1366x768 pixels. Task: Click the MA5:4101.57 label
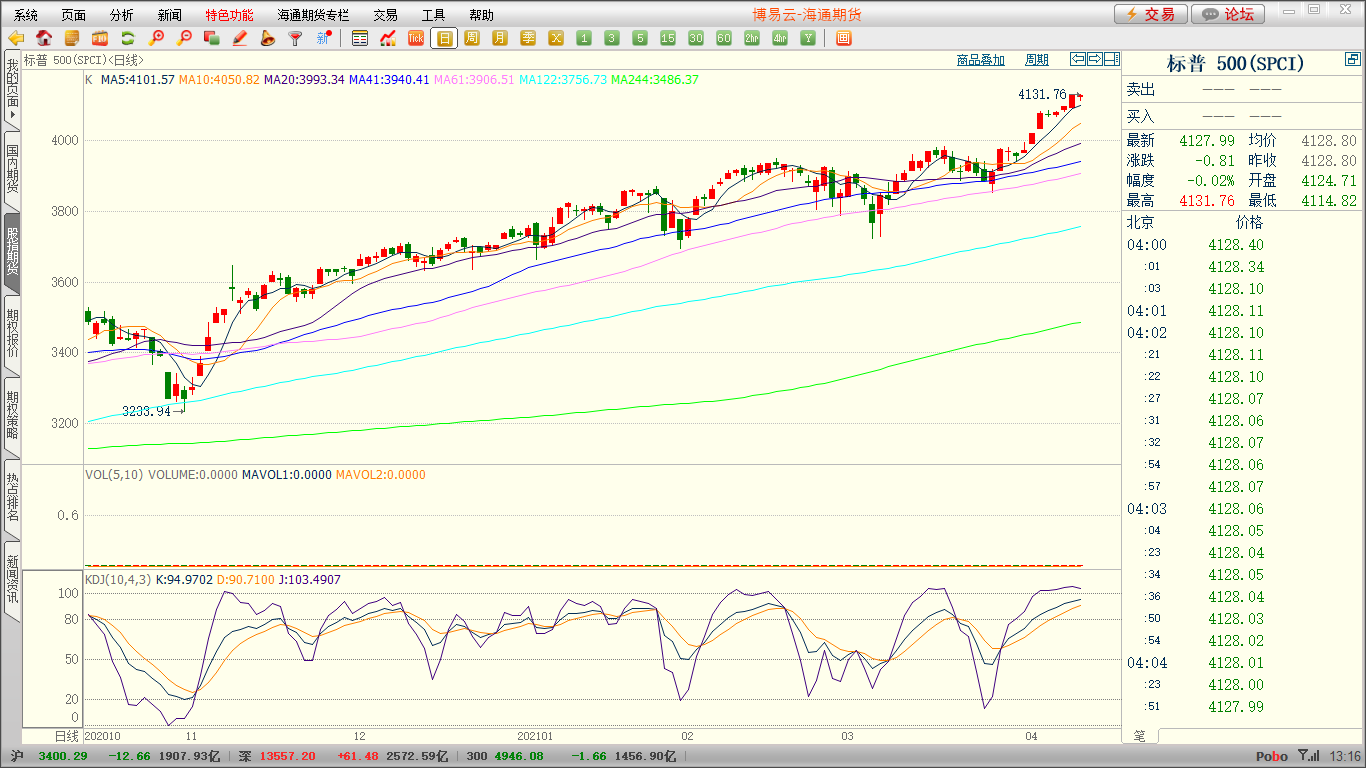[x=138, y=79]
